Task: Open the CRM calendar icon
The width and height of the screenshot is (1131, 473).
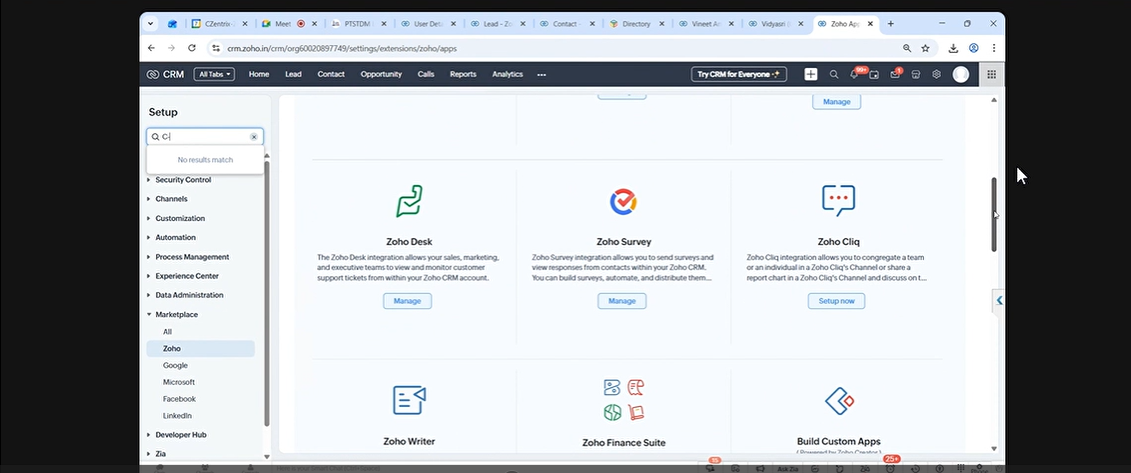Action: coord(874,74)
